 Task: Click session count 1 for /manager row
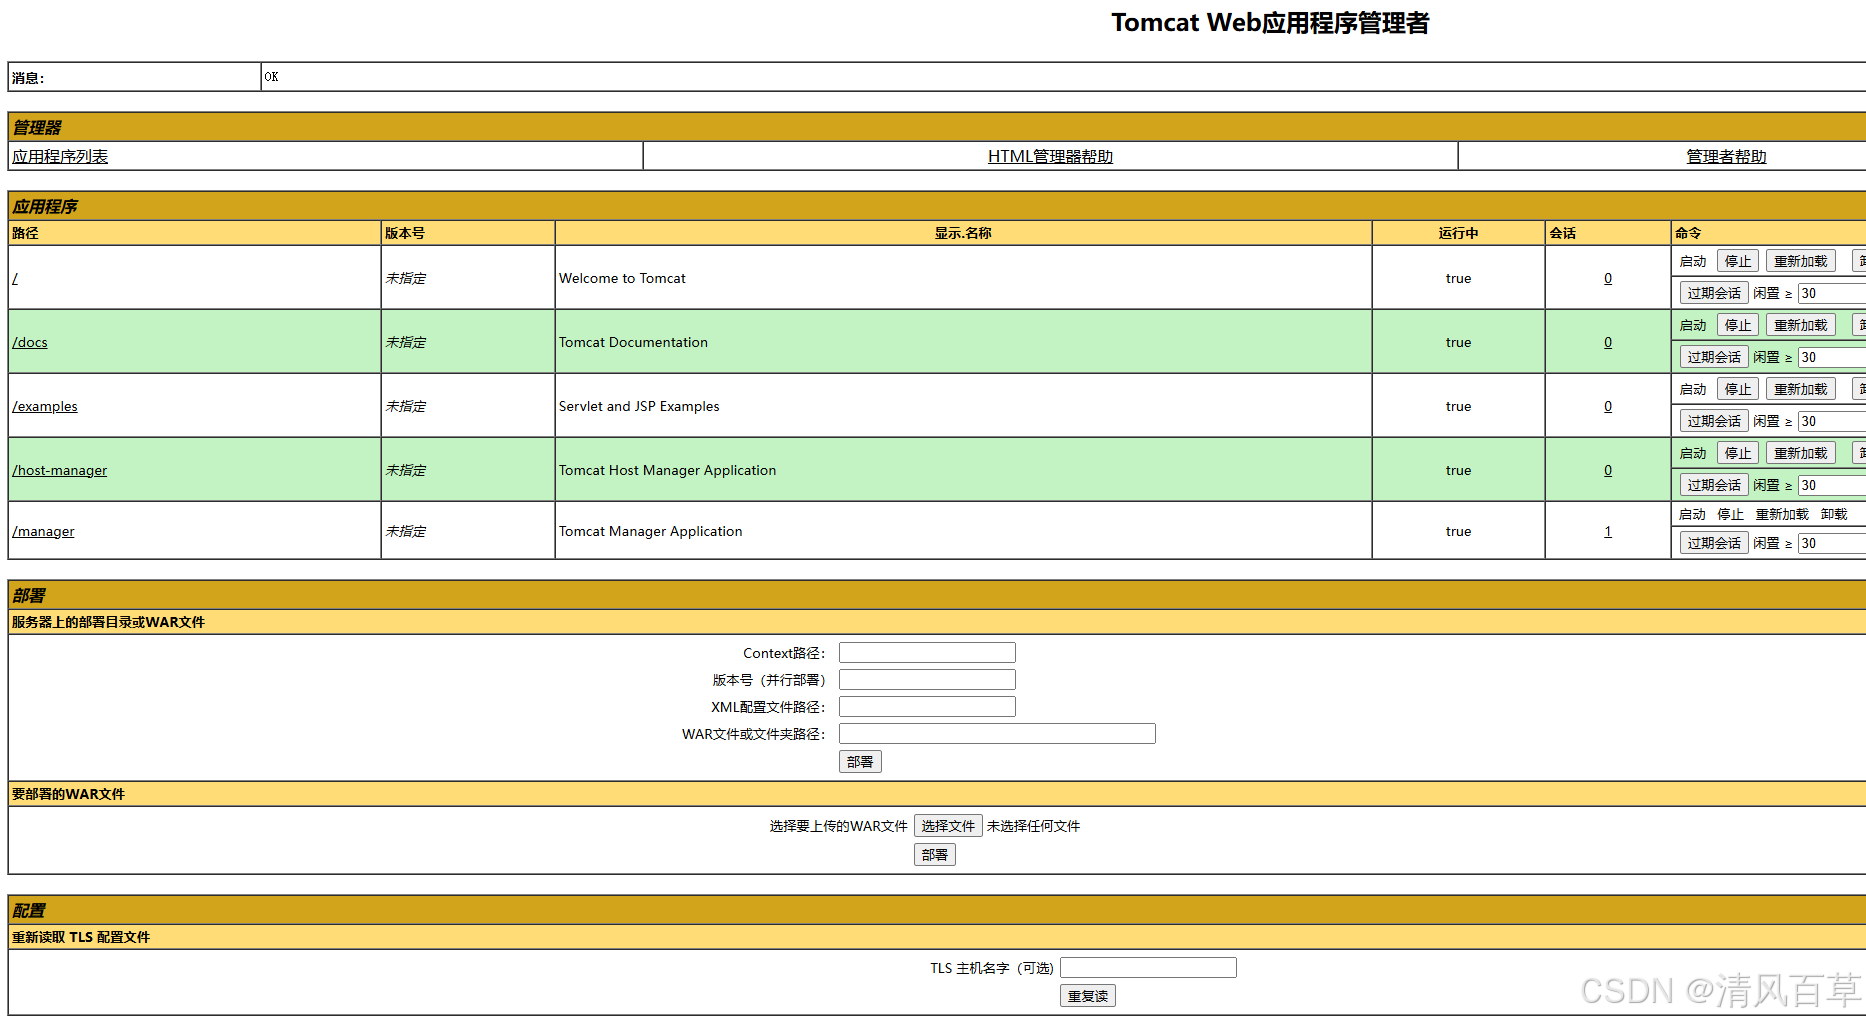(1608, 531)
